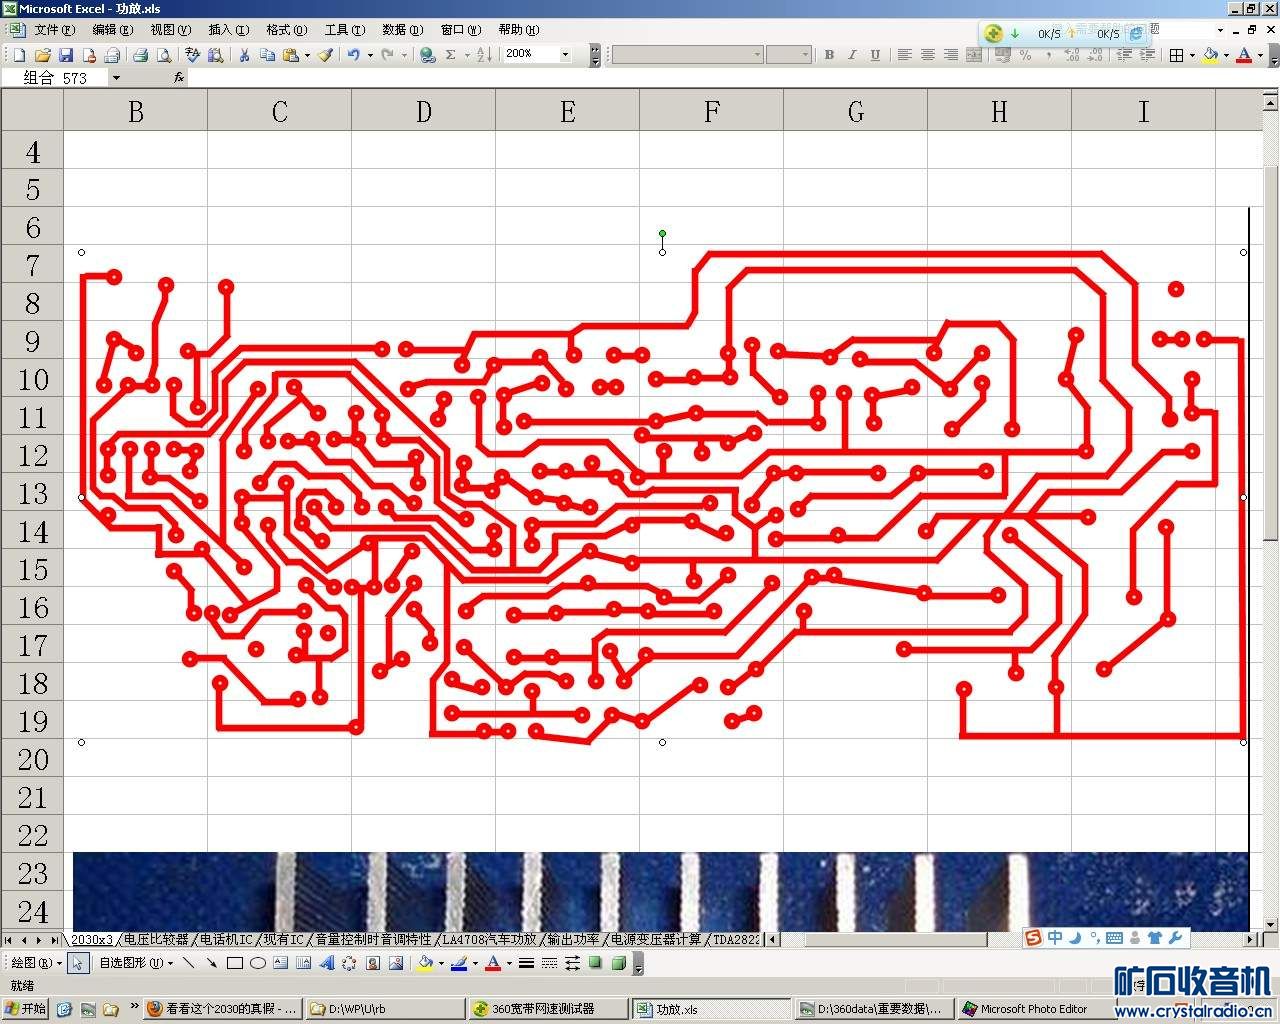Insert clip art from the drawing toolbar

pos(373,963)
